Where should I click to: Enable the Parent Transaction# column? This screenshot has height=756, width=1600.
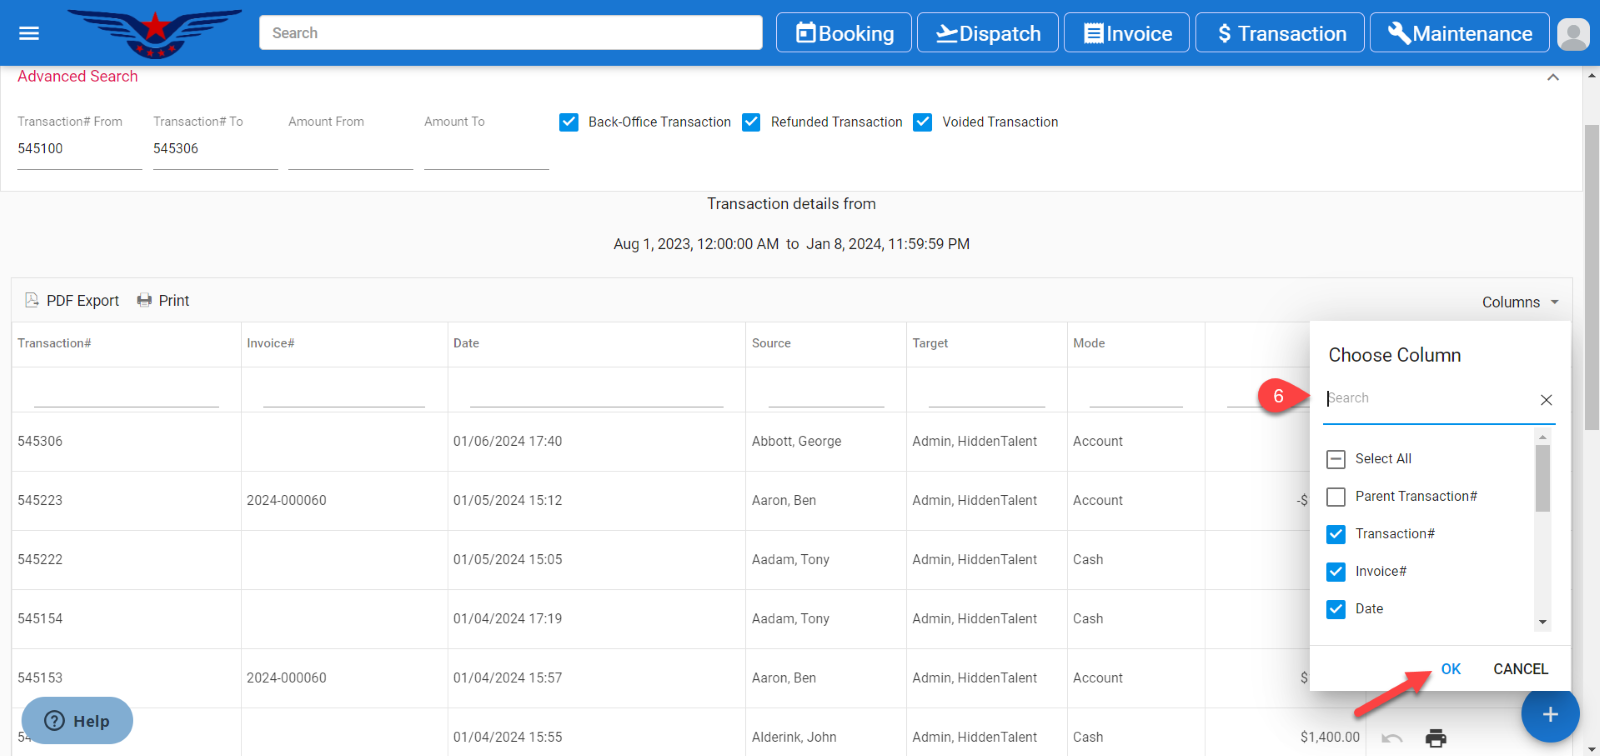(1336, 497)
